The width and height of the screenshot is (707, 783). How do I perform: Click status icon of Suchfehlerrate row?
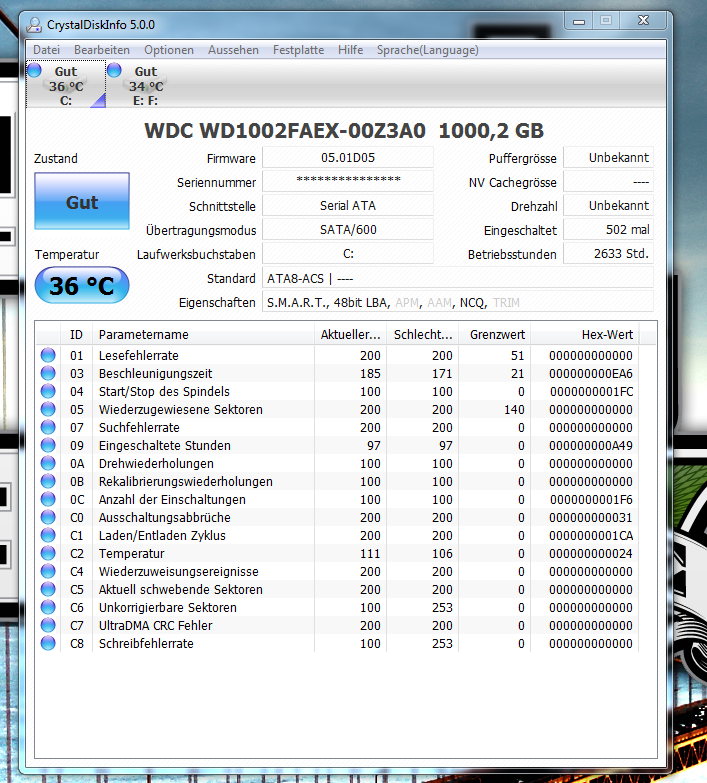[48, 427]
